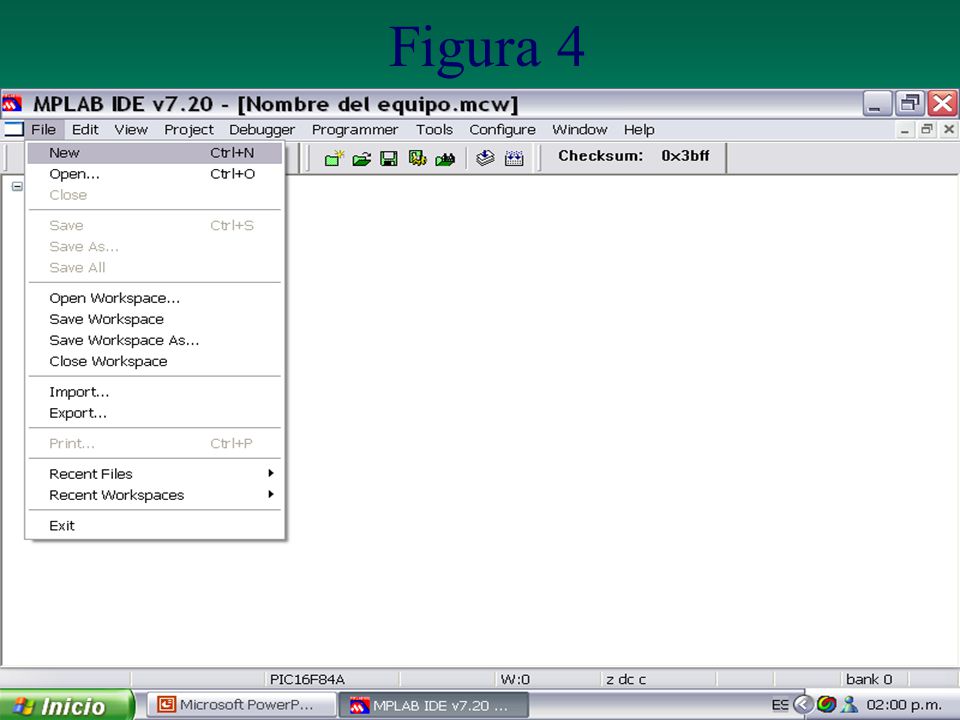Open the Debugger menu
Image resolution: width=960 pixels, height=720 pixels.
pos(262,130)
